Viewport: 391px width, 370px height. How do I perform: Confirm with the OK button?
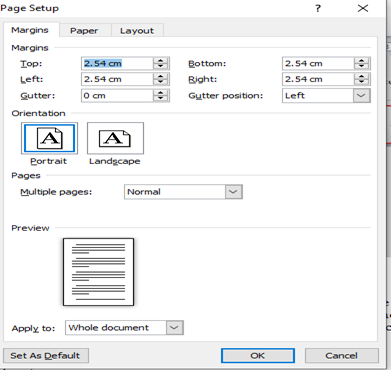(258, 356)
